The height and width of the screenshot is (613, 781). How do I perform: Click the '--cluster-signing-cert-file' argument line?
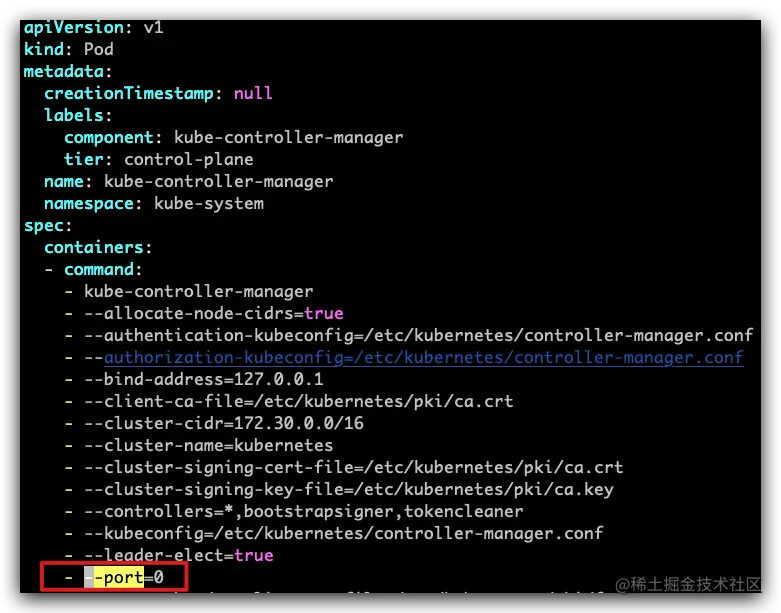tap(354, 467)
